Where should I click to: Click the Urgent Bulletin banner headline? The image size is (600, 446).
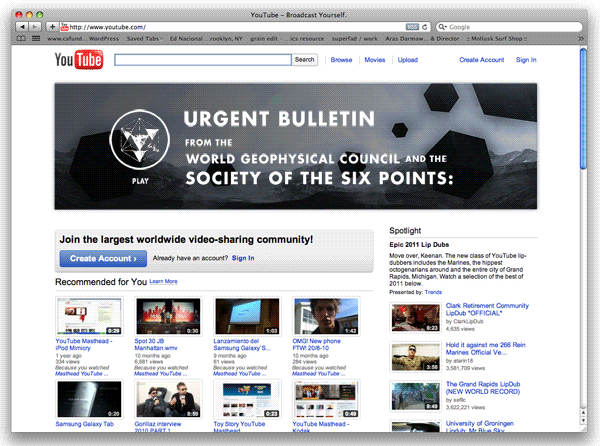279,119
